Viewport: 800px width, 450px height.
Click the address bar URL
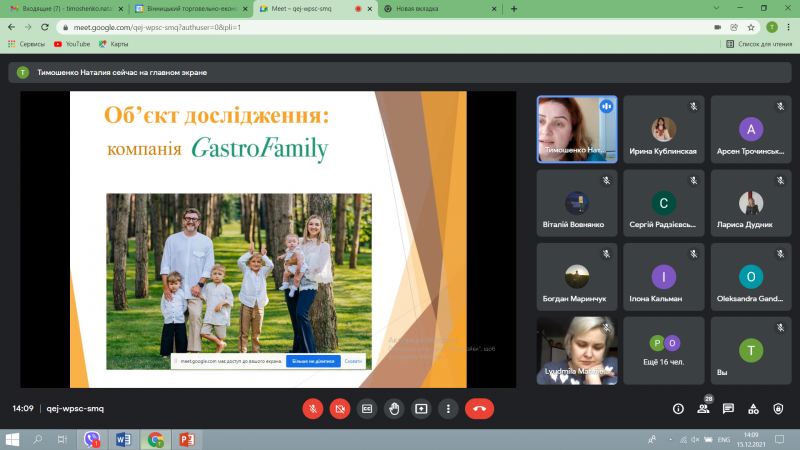point(157,27)
